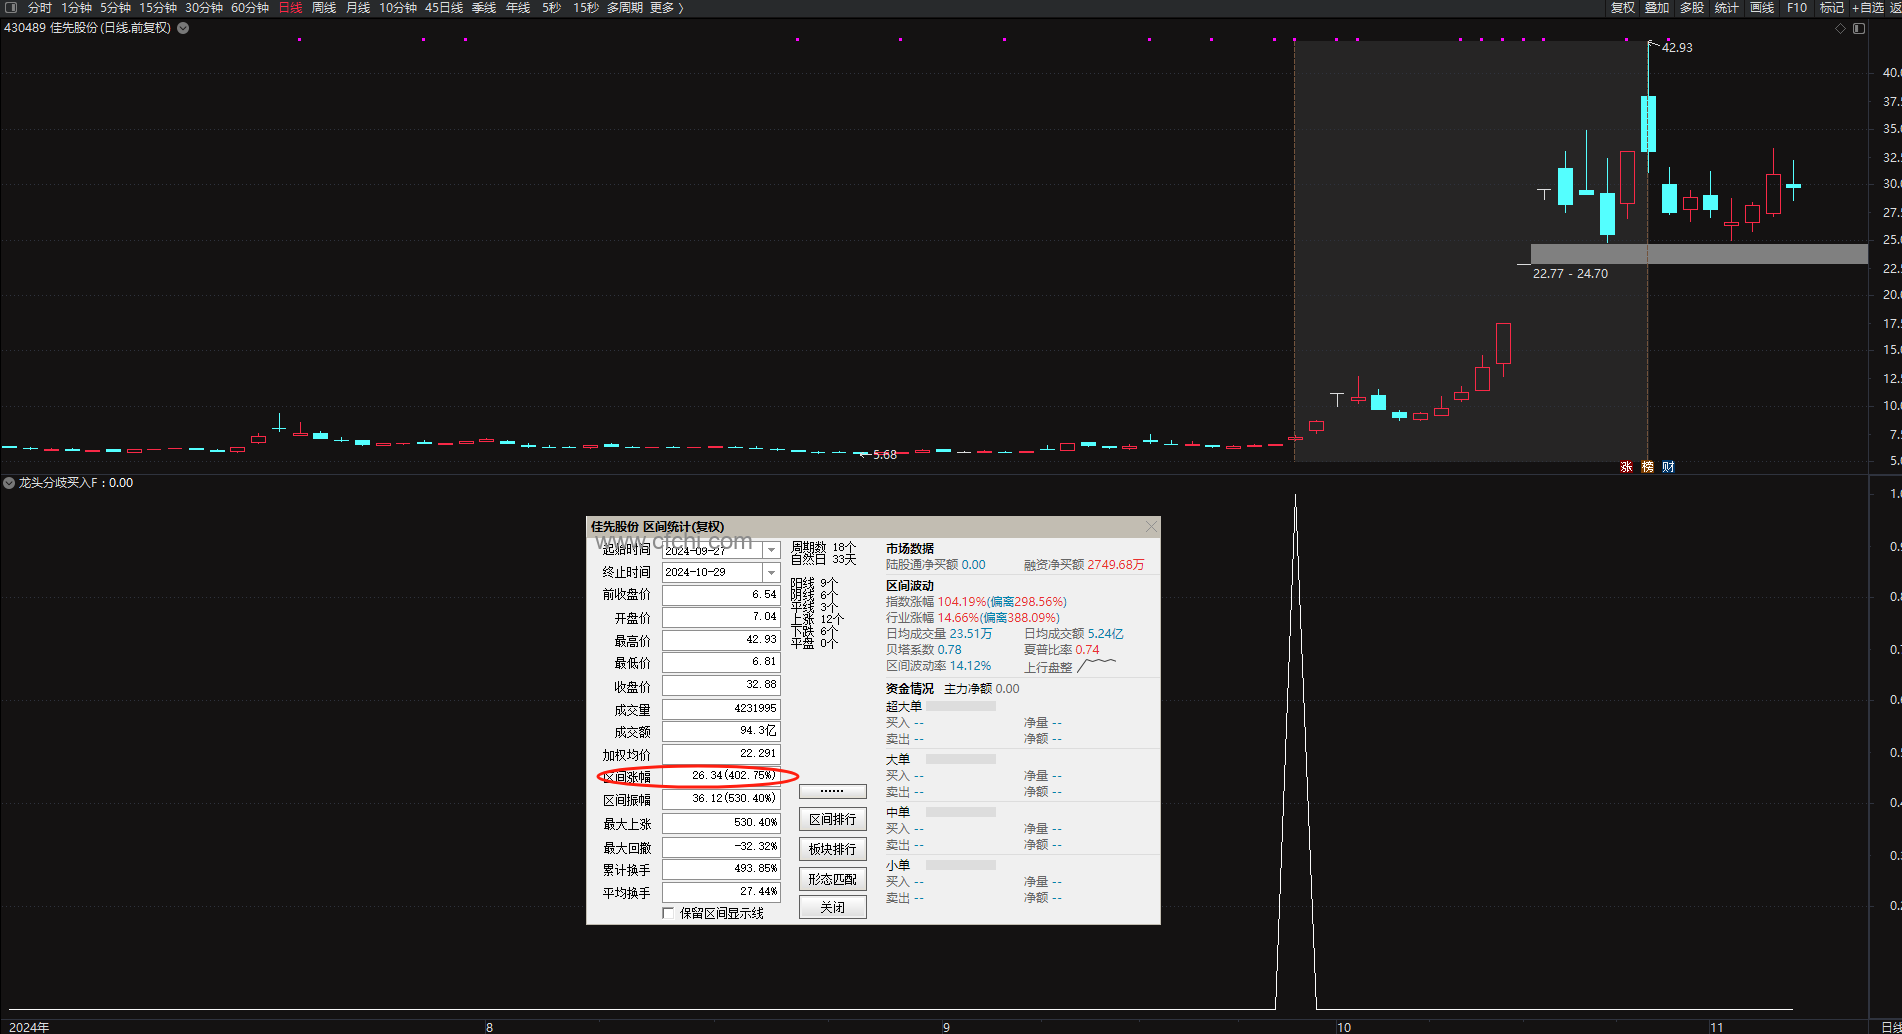Click the 5.68 low price label on chart
1902x1034 pixels.
coord(885,455)
